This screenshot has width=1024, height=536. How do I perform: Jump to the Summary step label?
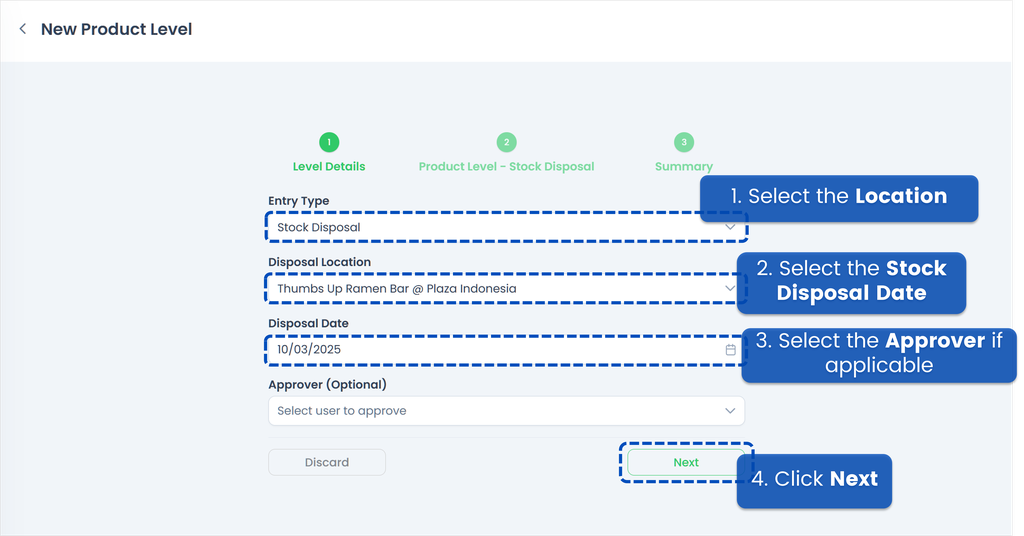click(683, 167)
